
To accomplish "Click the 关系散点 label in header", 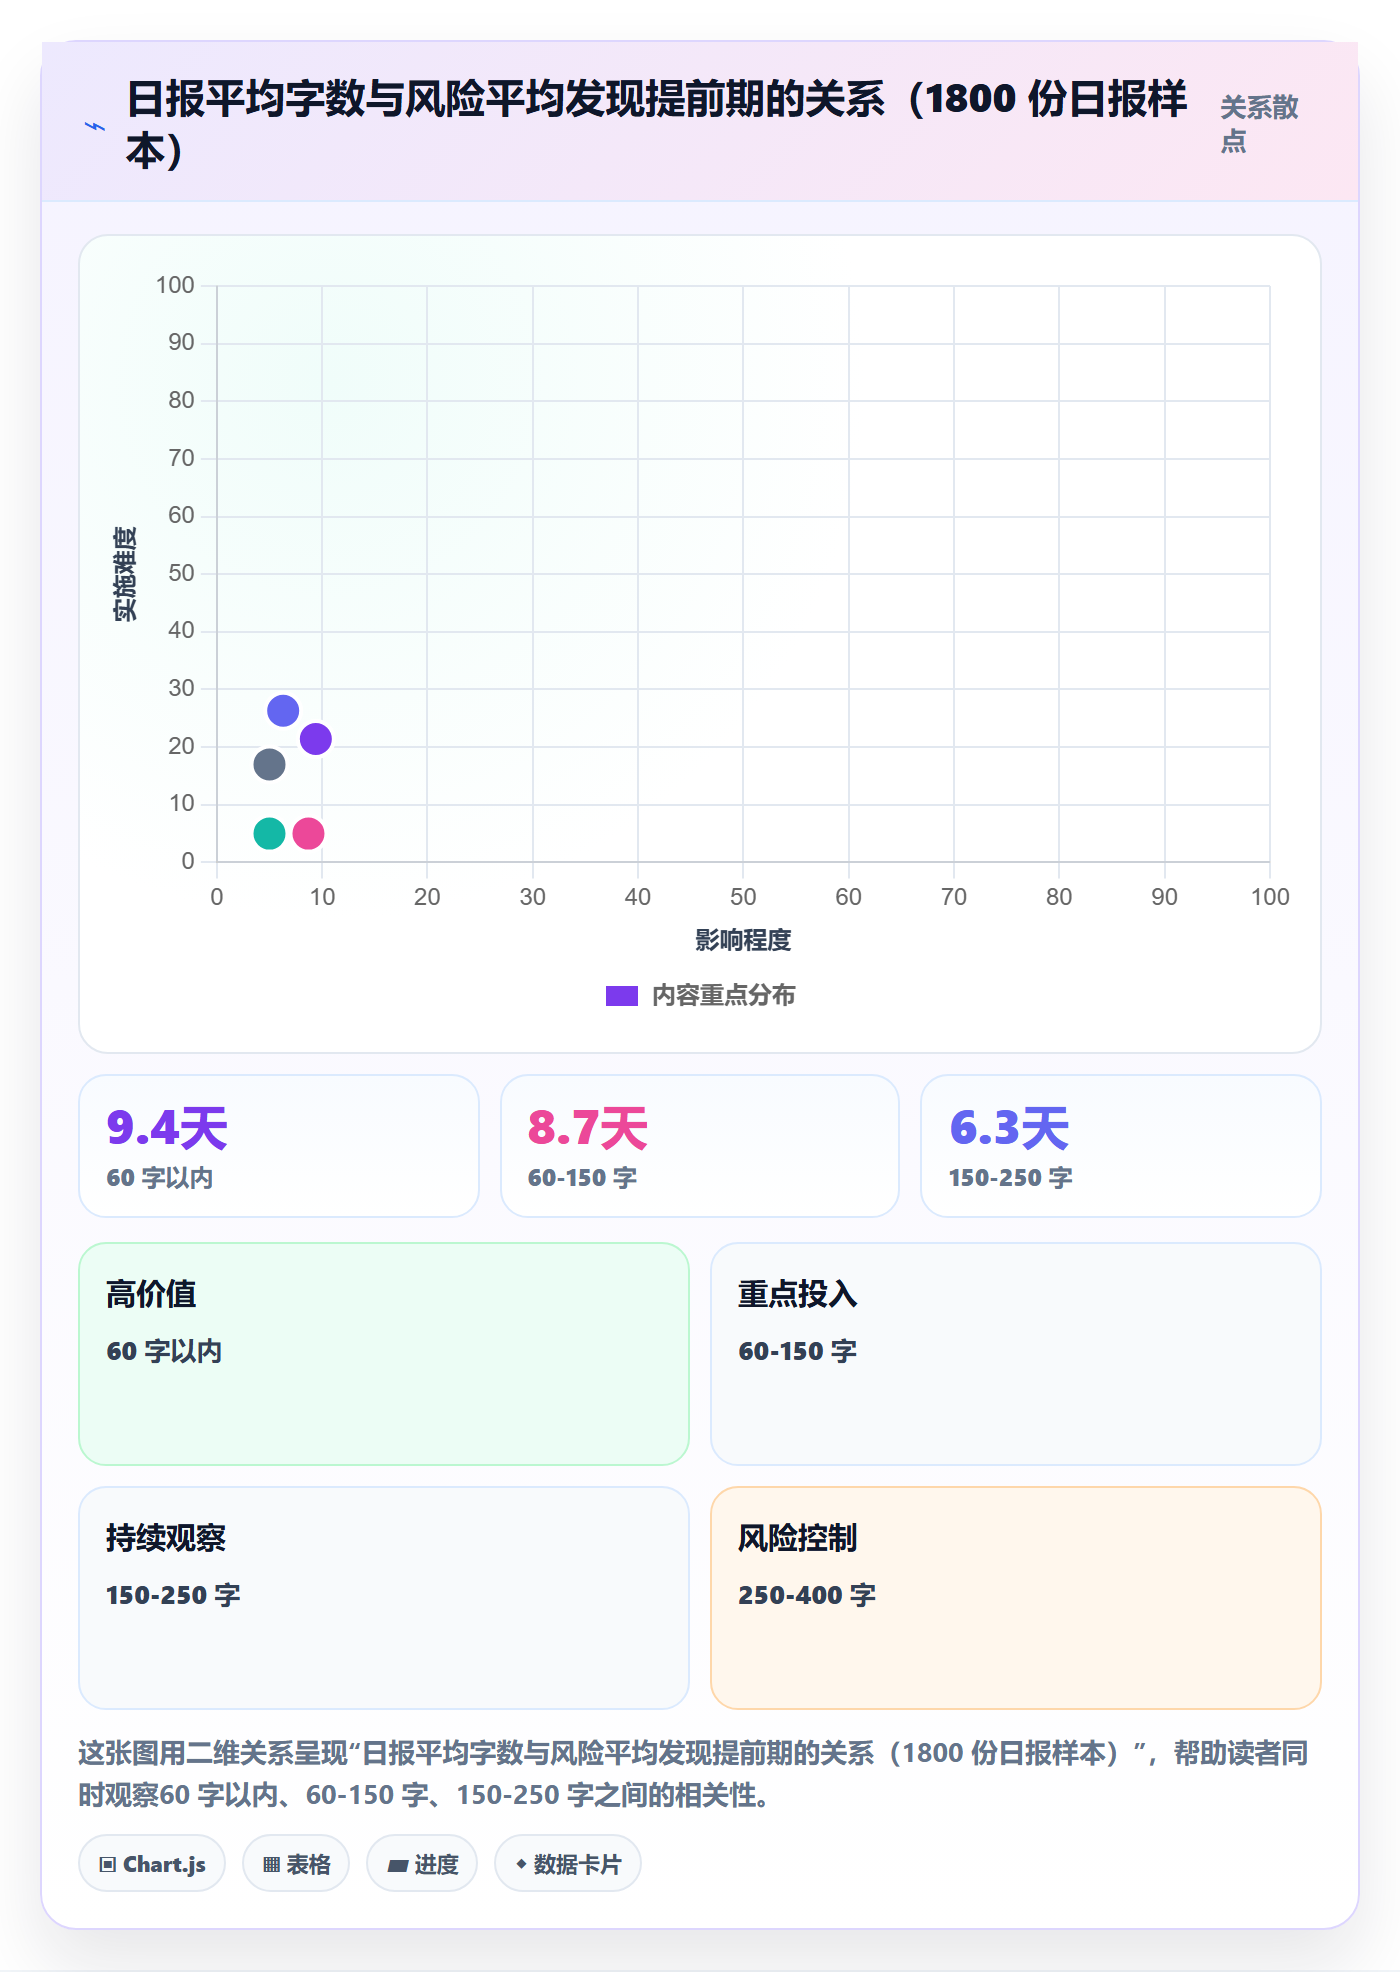I will click(1259, 124).
